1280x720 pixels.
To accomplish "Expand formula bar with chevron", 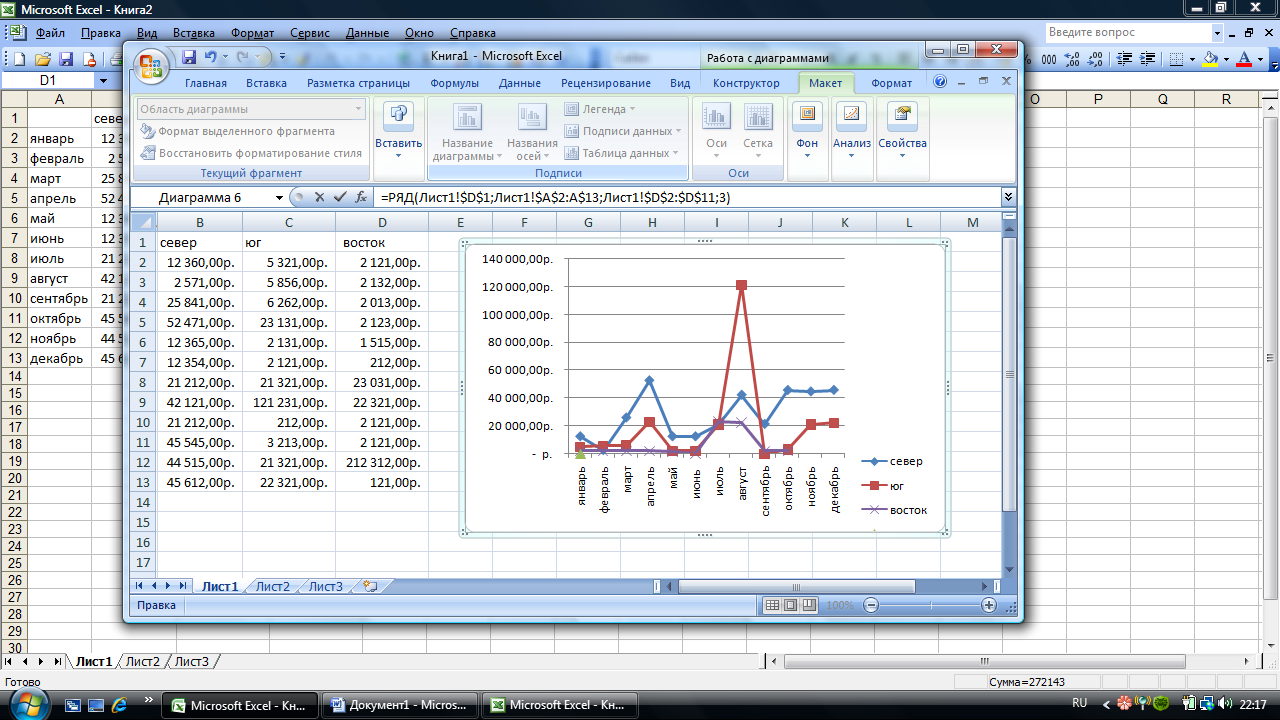I will (x=1008, y=198).
